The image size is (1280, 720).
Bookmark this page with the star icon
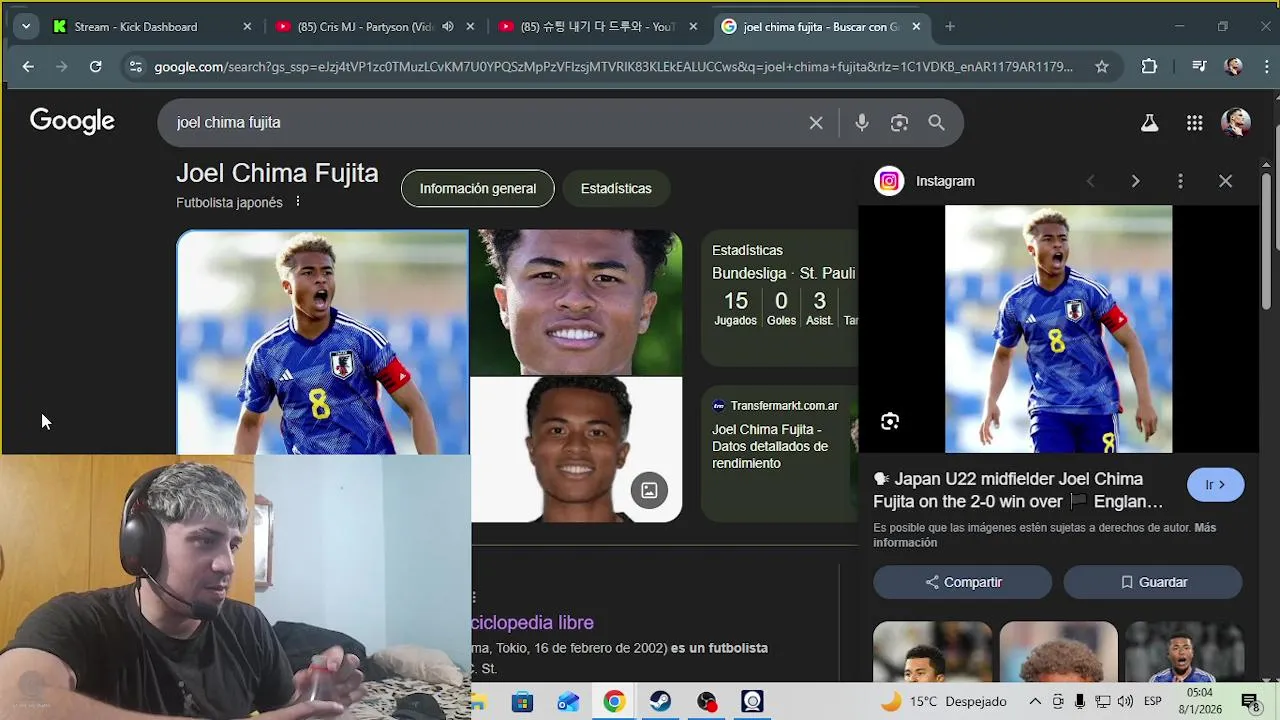pyautogui.click(x=1102, y=67)
